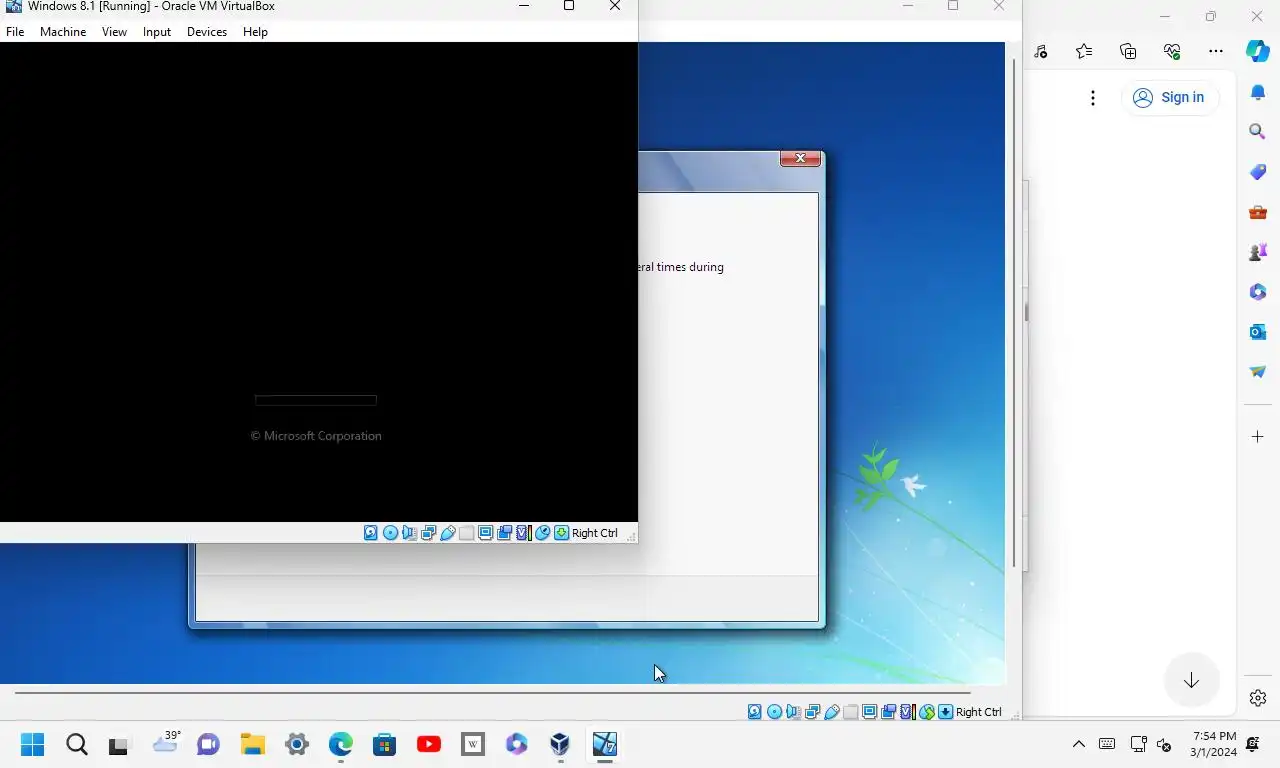
Task: Open the Machine menu in VirtualBox
Action: (x=63, y=32)
